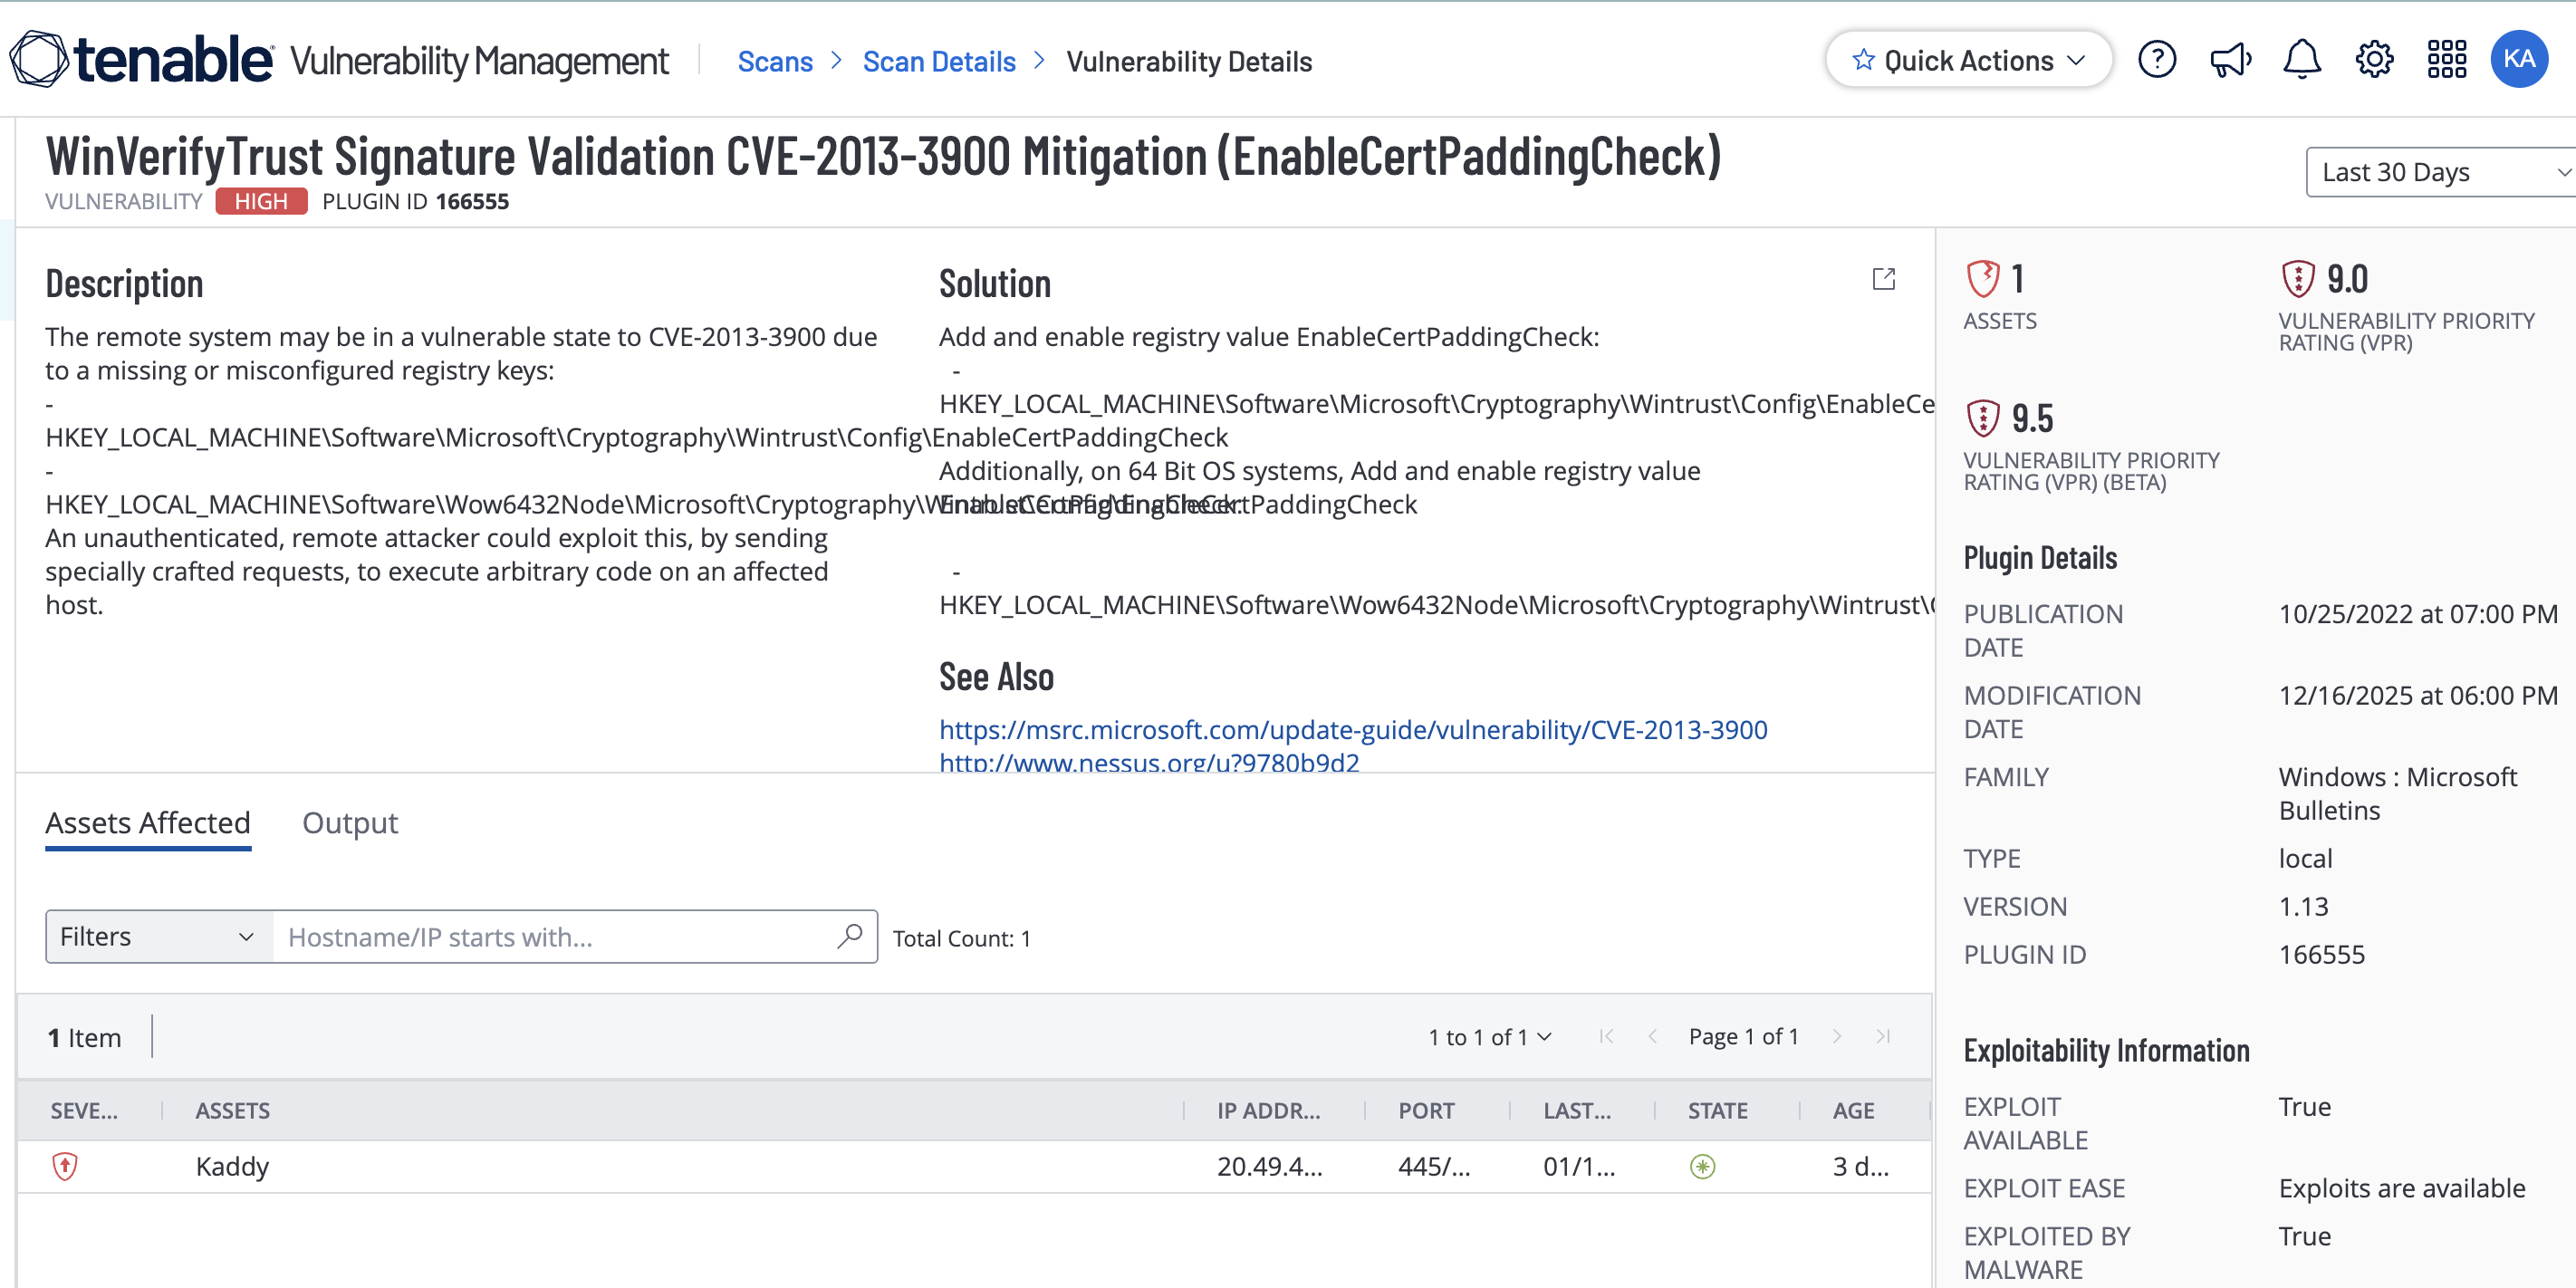The height and width of the screenshot is (1288, 2576).
Task: Sort by the Port column header
Action: click(x=1426, y=1110)
